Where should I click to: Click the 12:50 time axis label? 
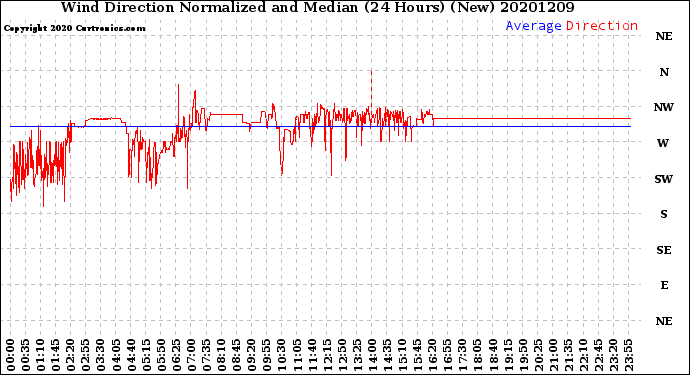click(342, 355)
